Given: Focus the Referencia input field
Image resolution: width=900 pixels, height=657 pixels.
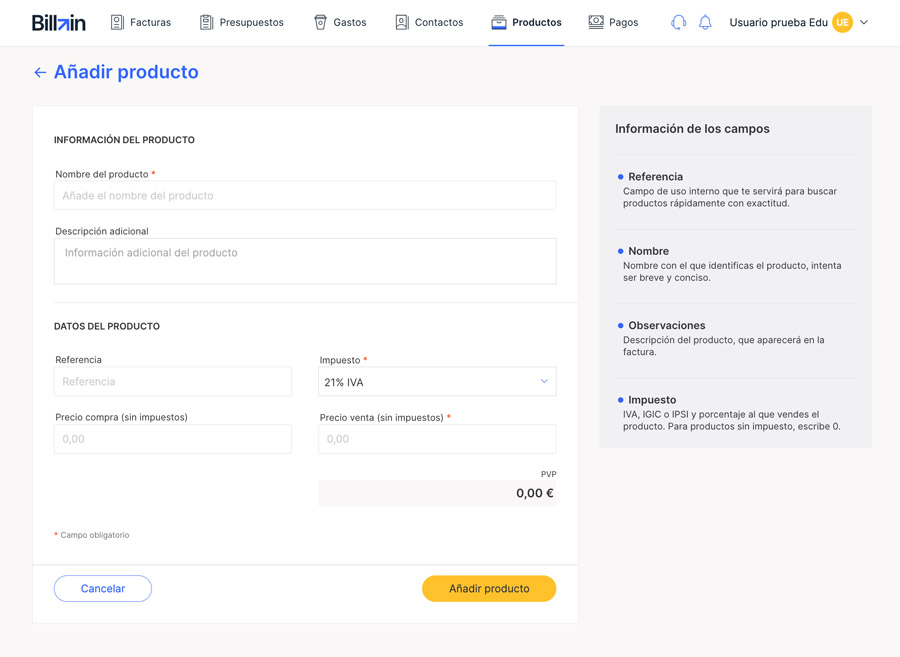Looking at the screenshot, I should 173,382.
